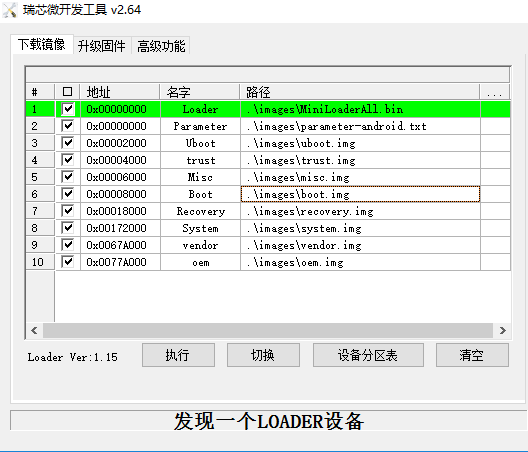Uncheck the Misc row checkbox
The width and height of the screenshot is (528, 452).
click(x=68, y=177)
